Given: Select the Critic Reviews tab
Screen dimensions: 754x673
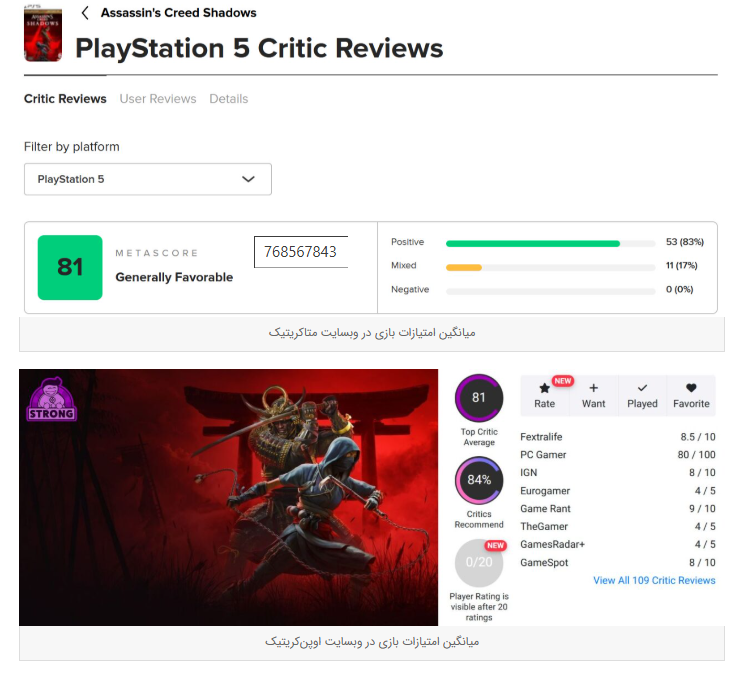Looking at the screenshot, I should (65, 99).
